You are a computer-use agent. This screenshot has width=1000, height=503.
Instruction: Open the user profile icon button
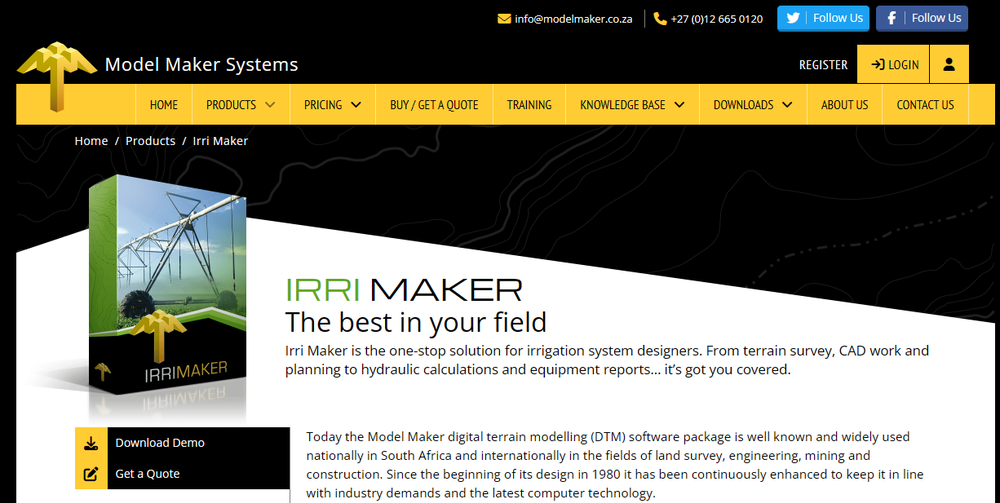click(949, 64)
